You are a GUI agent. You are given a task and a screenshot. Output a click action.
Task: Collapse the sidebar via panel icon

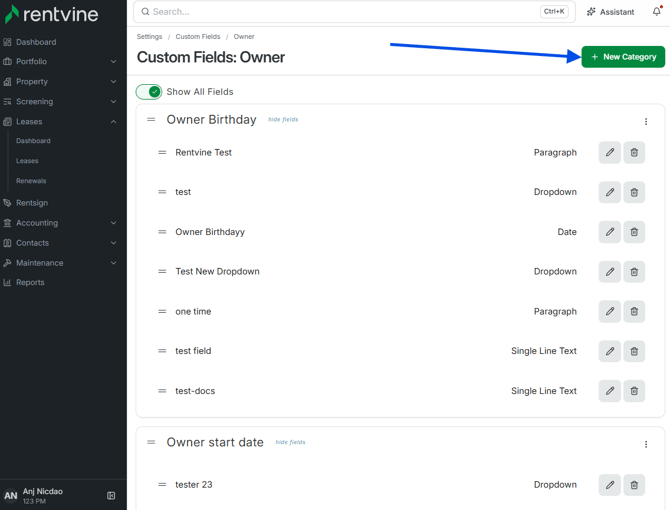(111, 495)
